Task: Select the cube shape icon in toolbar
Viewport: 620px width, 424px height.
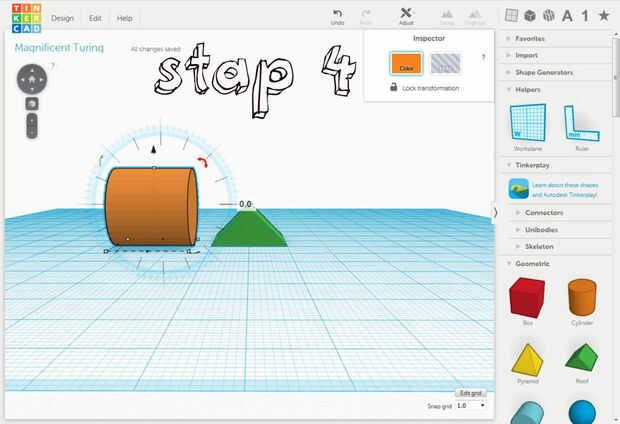Action: pyautogui.click(x=529, y=16)
